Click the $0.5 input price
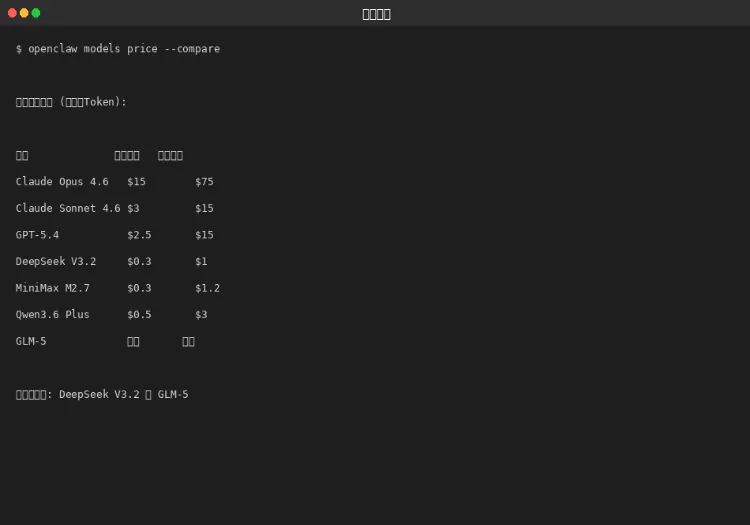Viewport: 750px width, 525px height. click(139, 315)
